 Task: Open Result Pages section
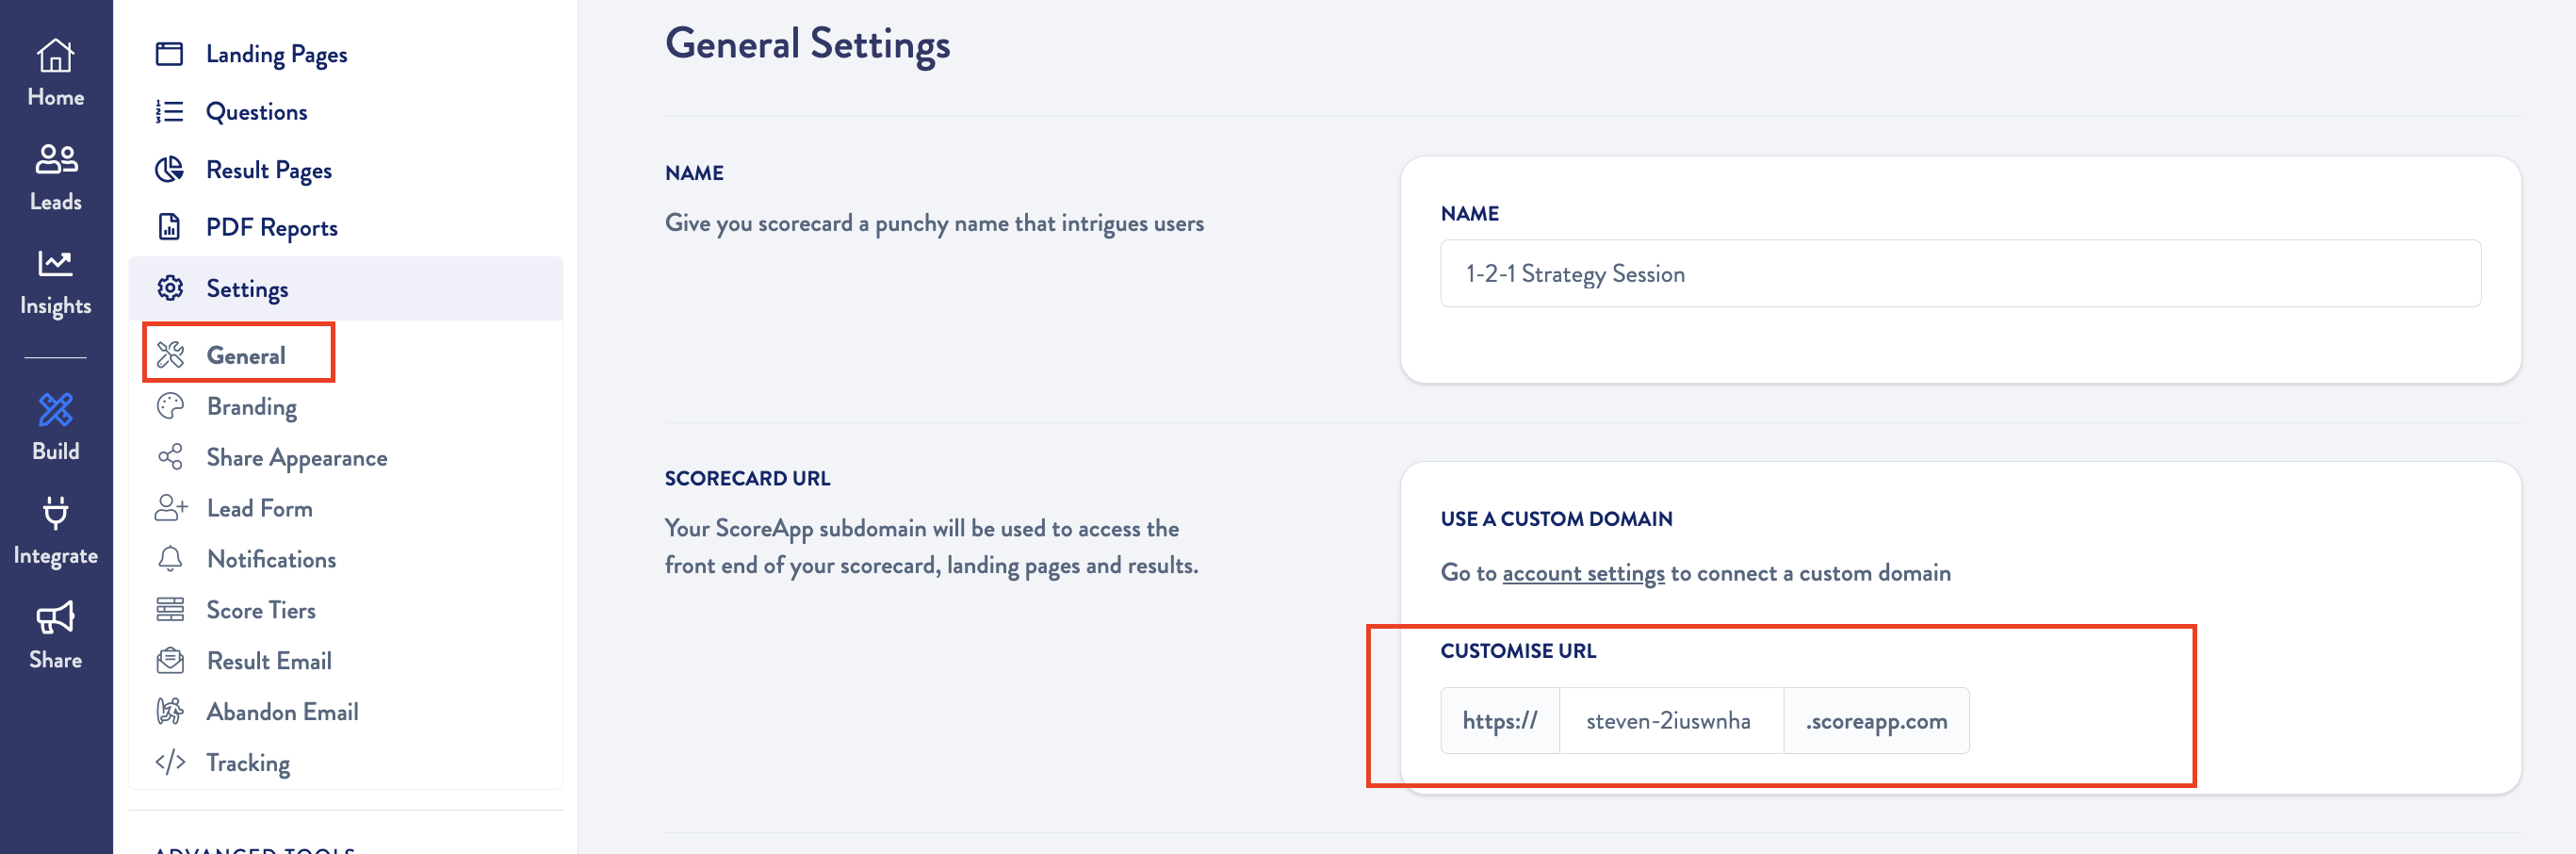(268, 170)
